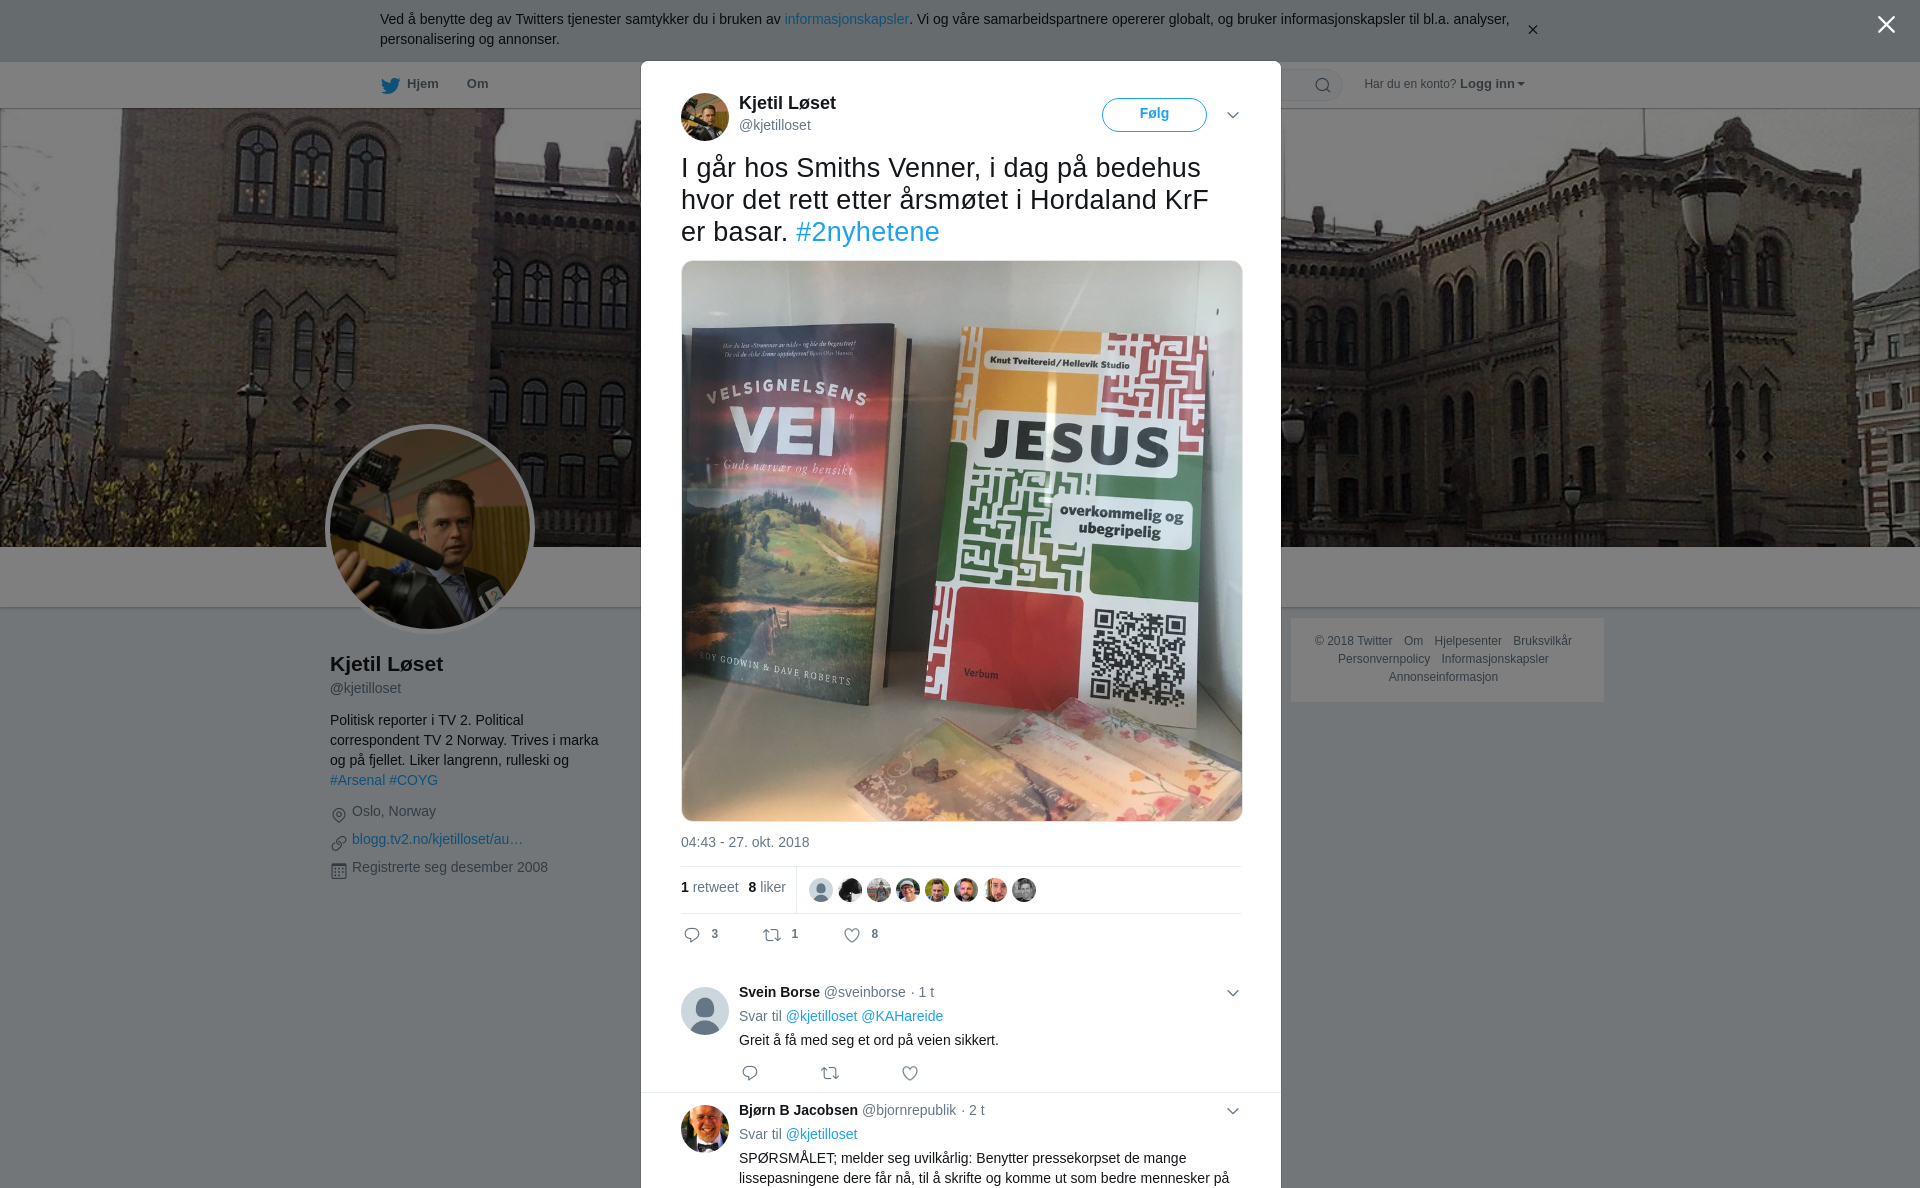Open the informasjonskapsler link in banner
Image resolution: width=1920 pixels, height=1188 pixels.
click(846, 19)
